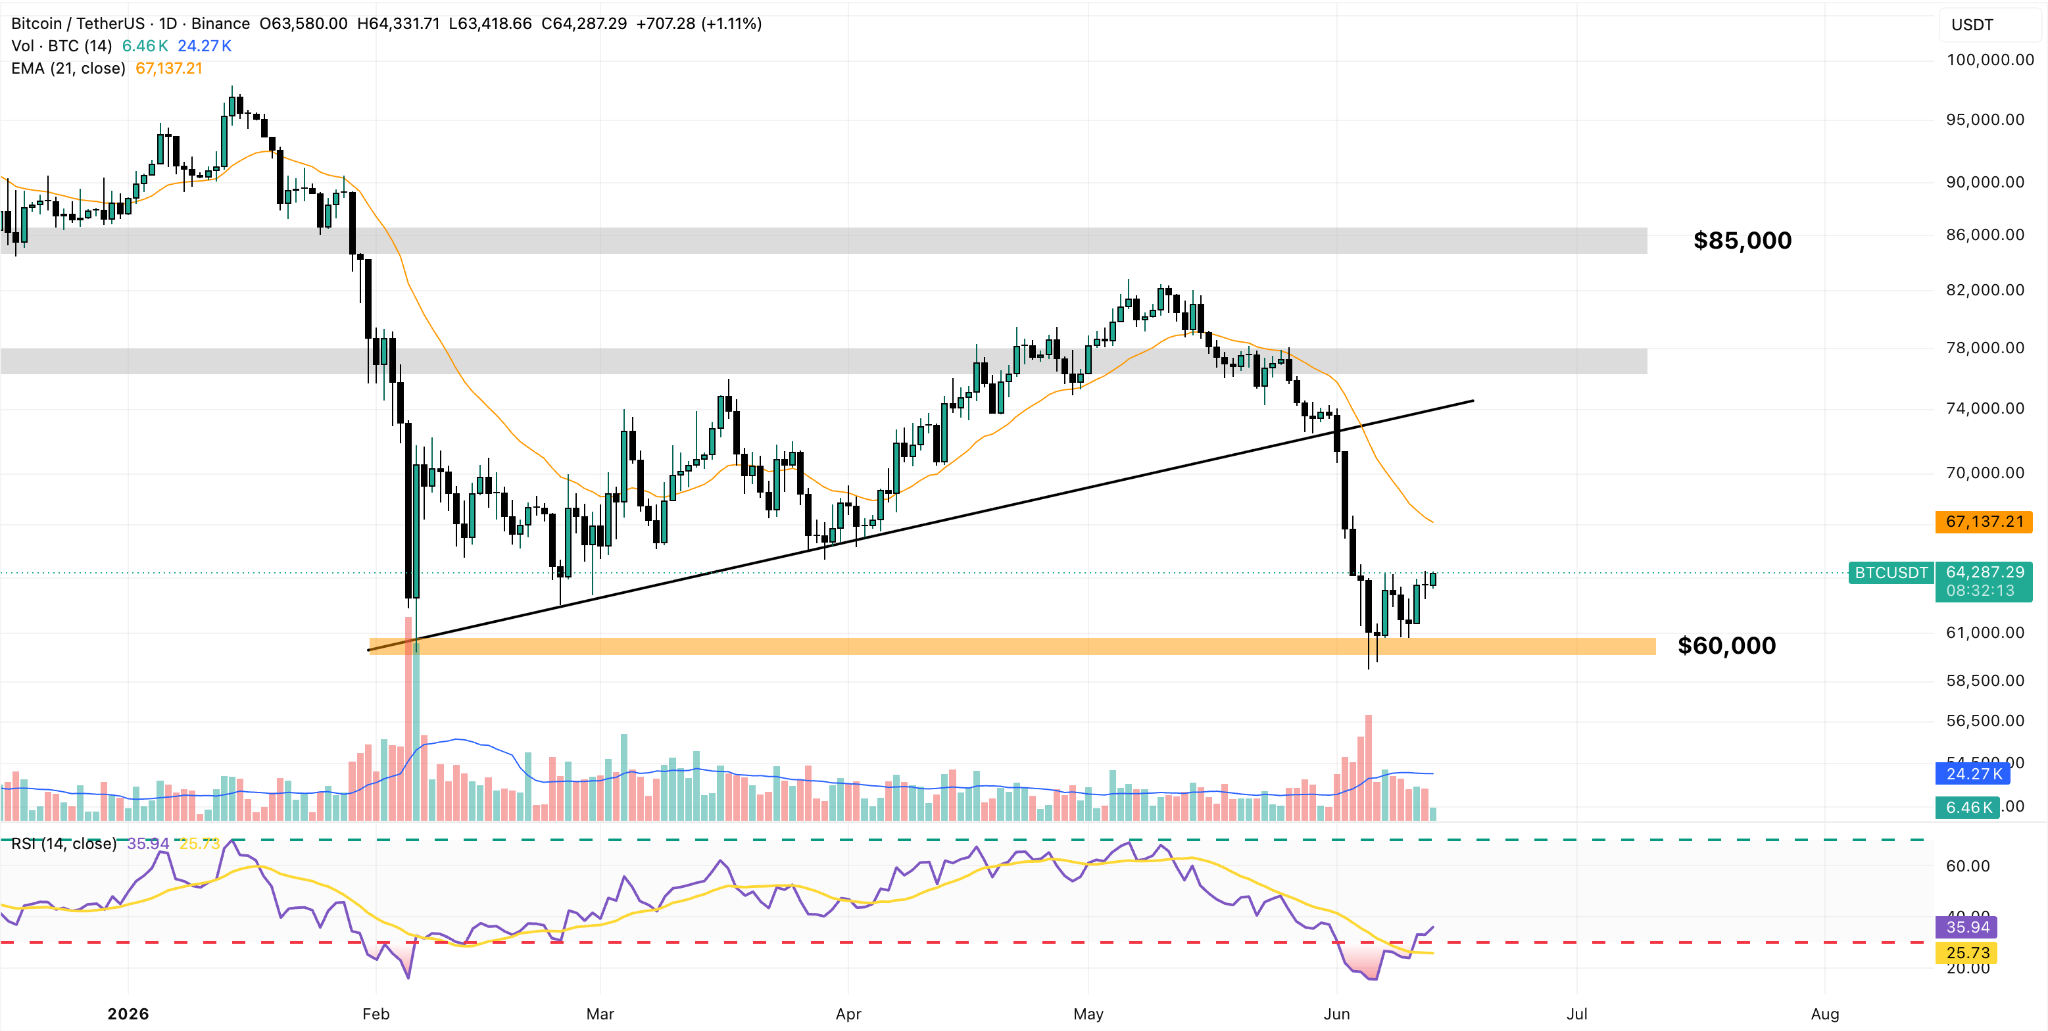
Task: Select the orange $60,000 support zone rectangle
Action: tap(1012, 647)
